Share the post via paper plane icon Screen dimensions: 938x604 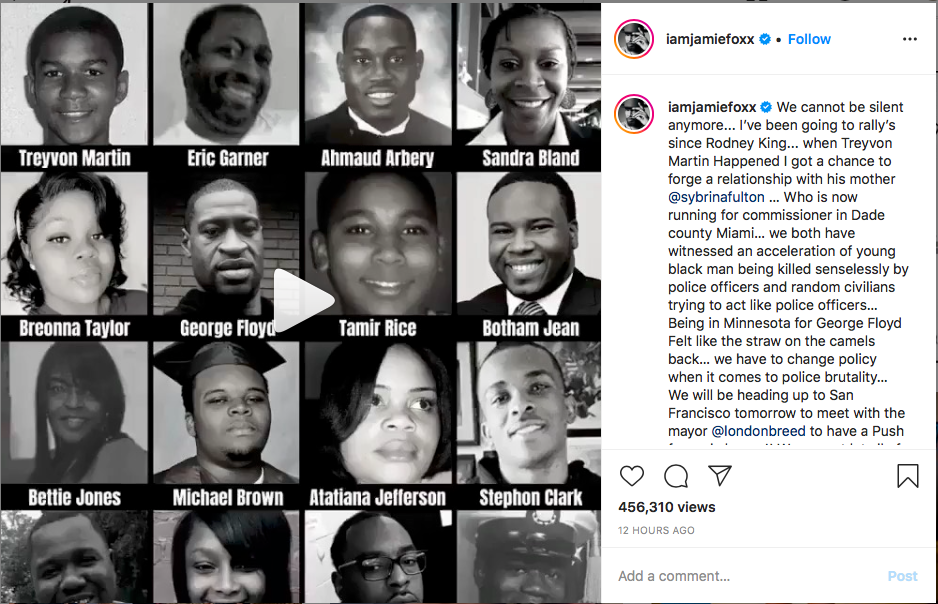pyautogui.click(x=720, y=475)
